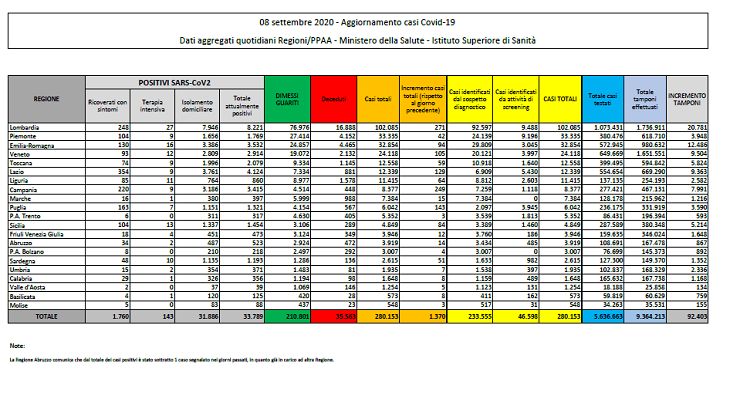Image resolution: width=740 pixels, height=420 pixels.
Task: Select the orange Casi totali header
Action: [377, 99]
